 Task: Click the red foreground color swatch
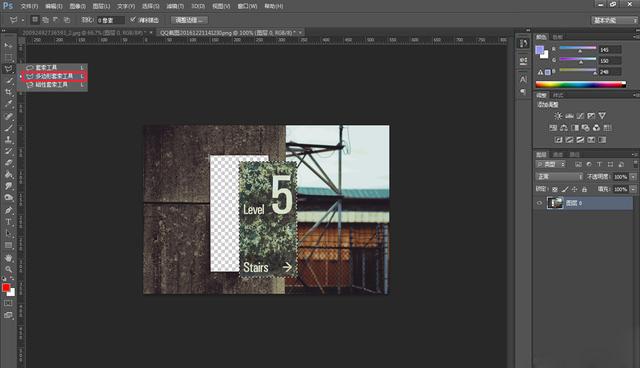pos(6,288)
